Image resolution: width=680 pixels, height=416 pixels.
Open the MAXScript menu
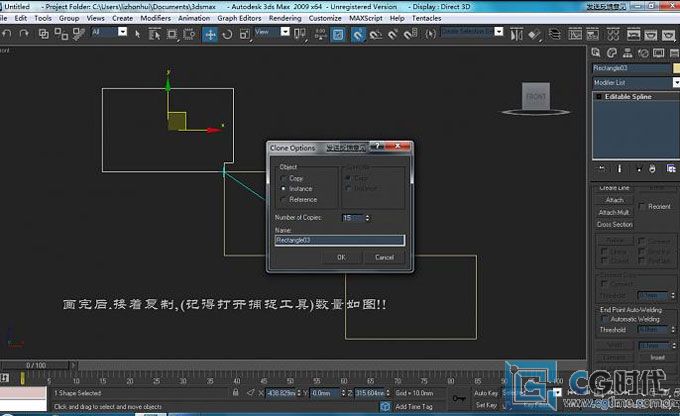366,18
